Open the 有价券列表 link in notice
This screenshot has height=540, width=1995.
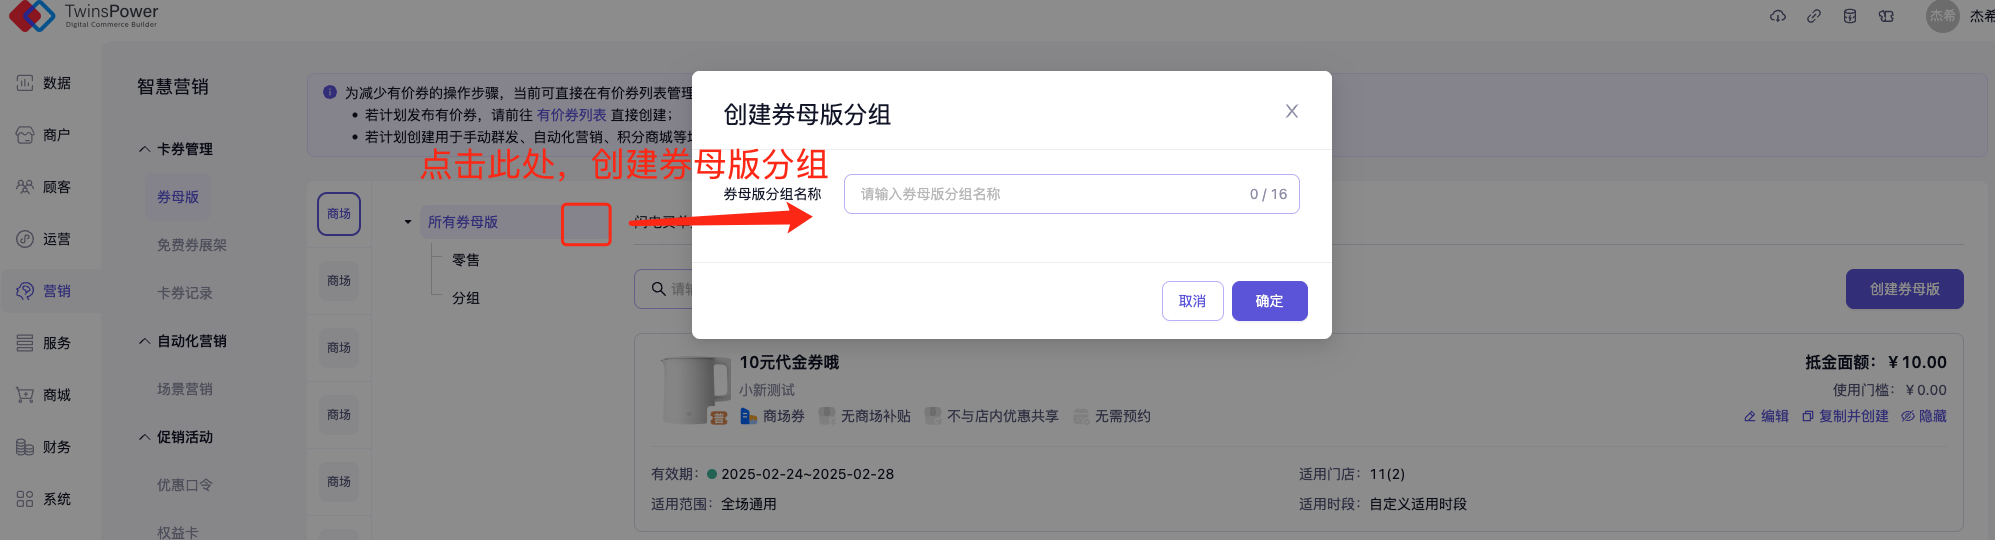(571, 115)
